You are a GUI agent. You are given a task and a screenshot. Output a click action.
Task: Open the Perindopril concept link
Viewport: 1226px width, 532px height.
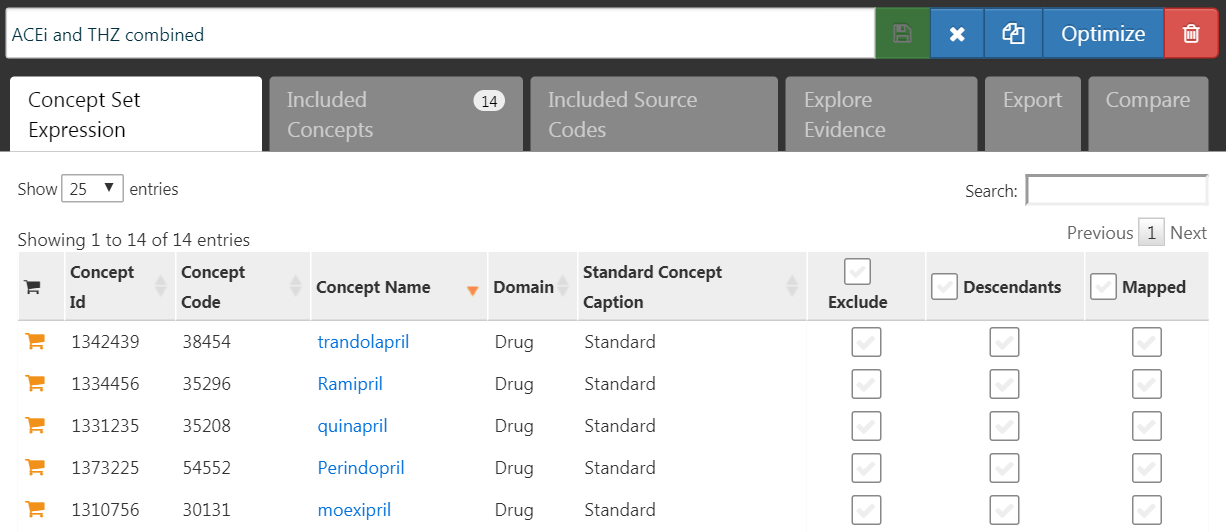(x=361, y=468)
